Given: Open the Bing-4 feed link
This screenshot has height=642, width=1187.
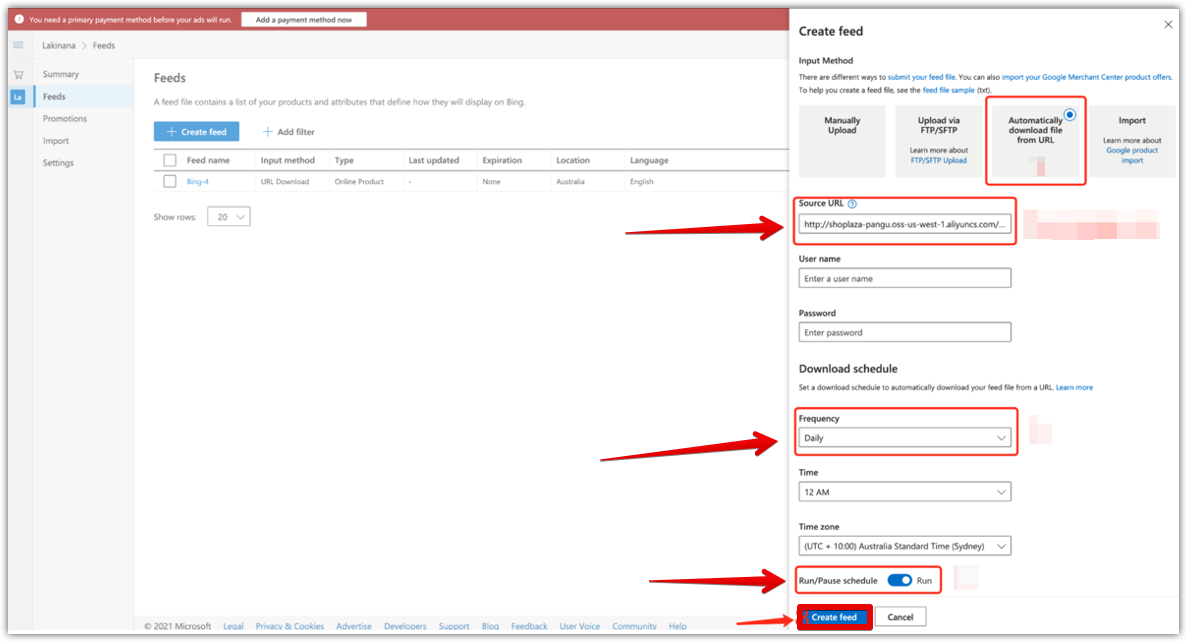Looking at the screenshot, I should coord(198,182).
